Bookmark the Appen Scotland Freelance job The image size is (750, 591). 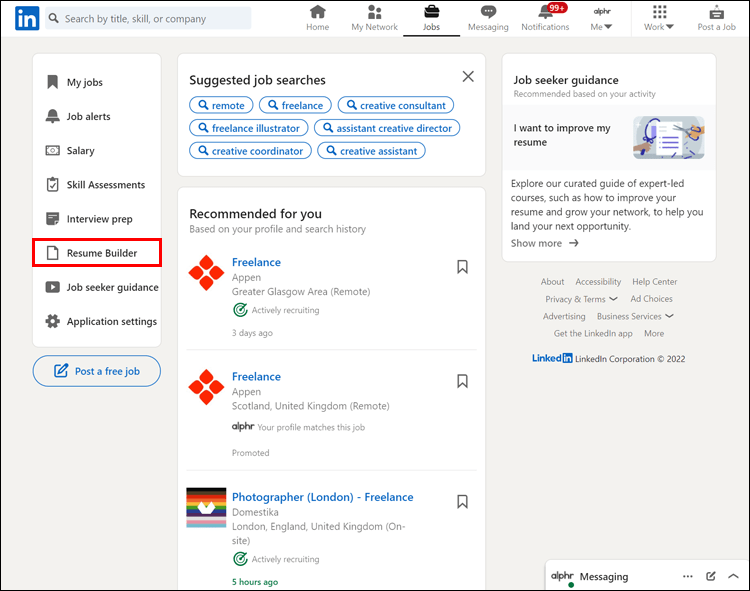462,381
